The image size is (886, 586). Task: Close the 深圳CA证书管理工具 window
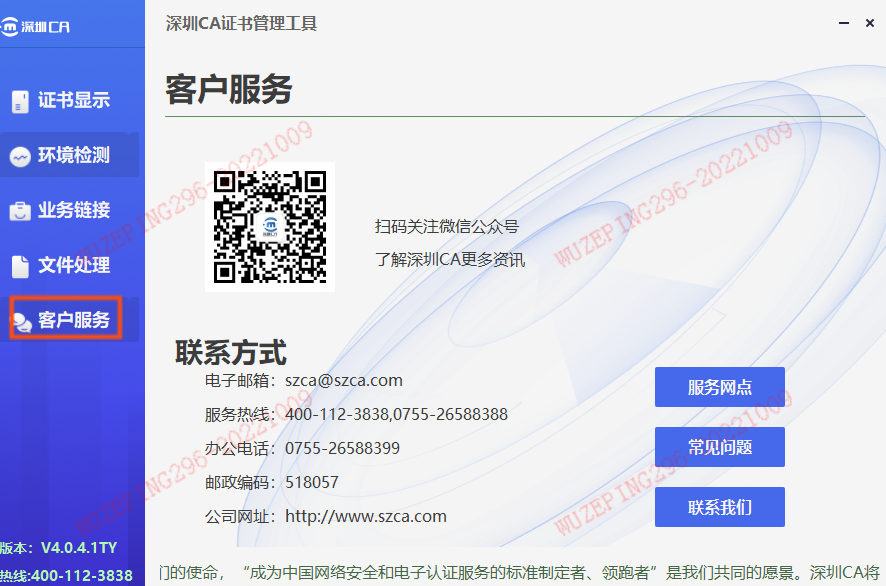[x=869, y=23]
